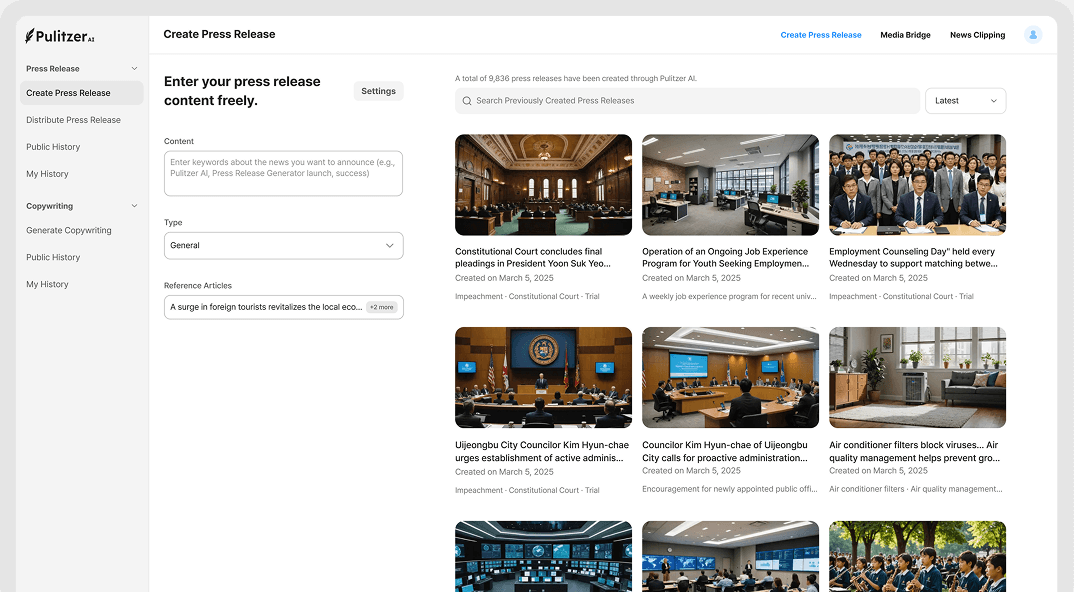Go to Generate Copywriting
The width and height of the screenshot is (1074, 592).
click(x=68, y=230)
